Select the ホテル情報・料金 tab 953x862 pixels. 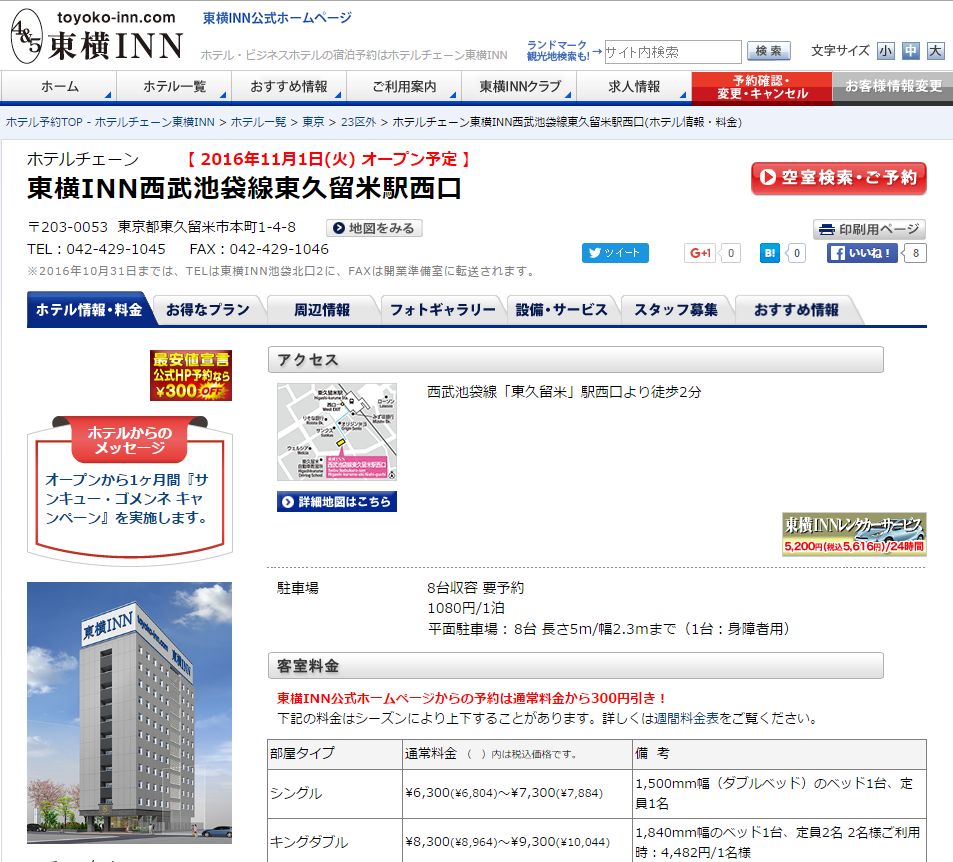point(89,310)
